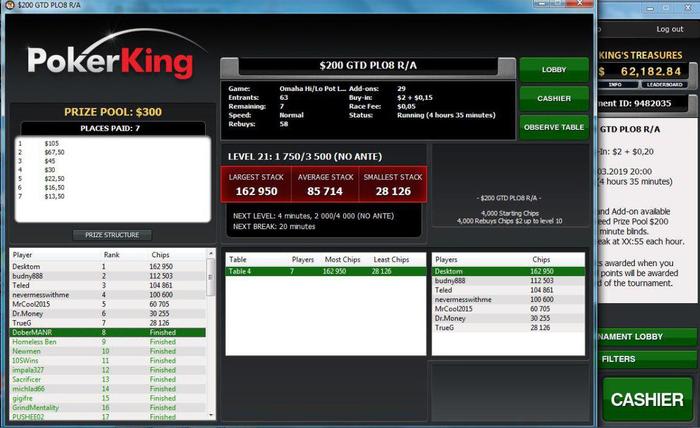Sort by Player column header in rankings

point(22,255)
